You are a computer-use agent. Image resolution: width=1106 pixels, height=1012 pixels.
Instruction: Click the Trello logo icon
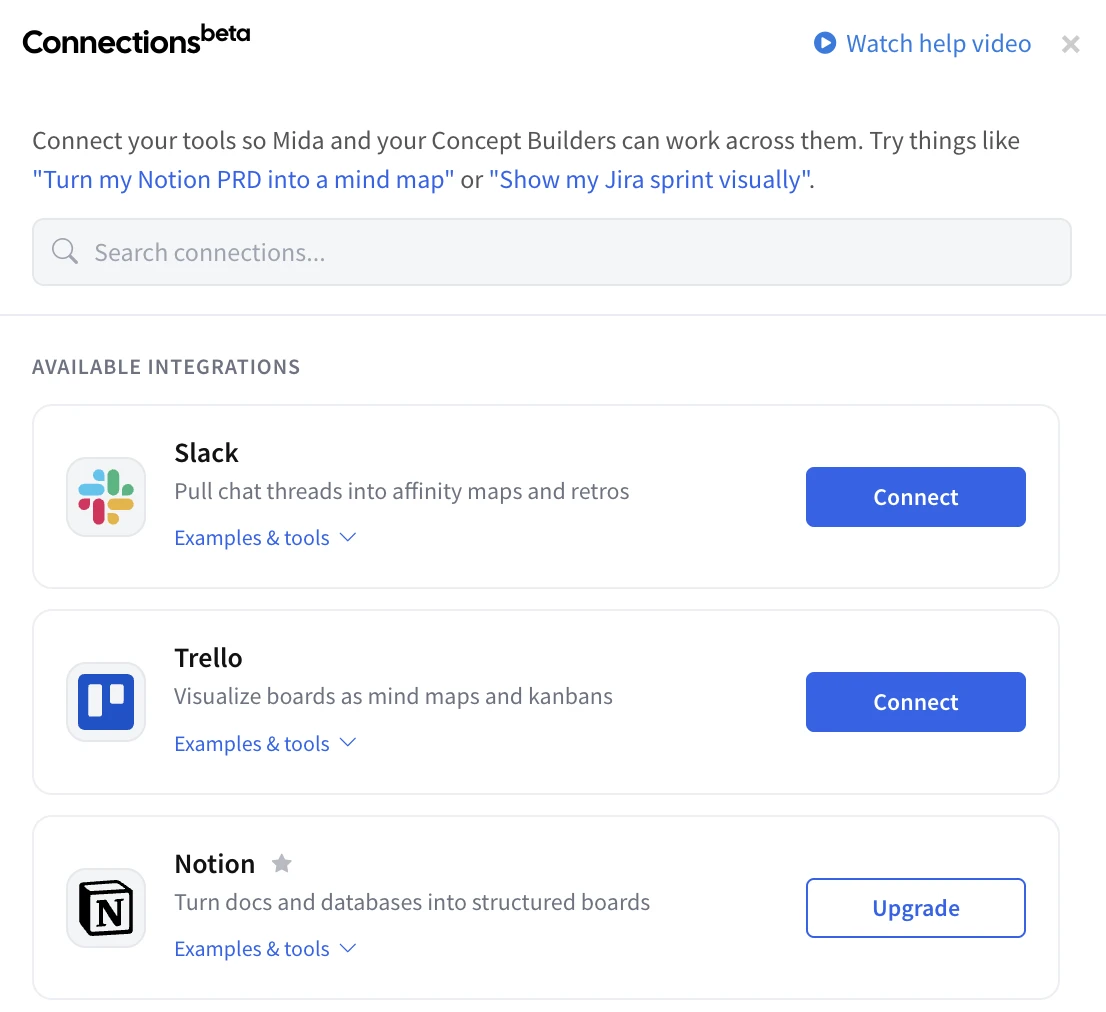[106, 702]
